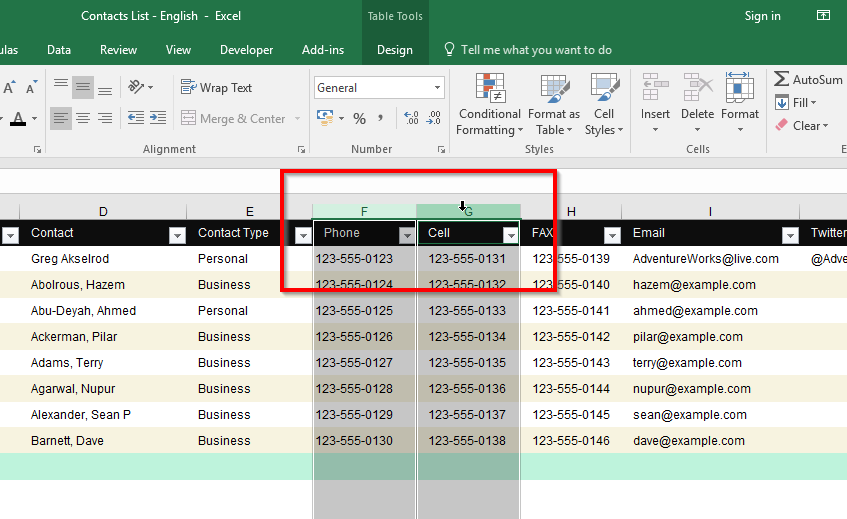
Task: Open the Review ribbon tab
Action: 118,50
